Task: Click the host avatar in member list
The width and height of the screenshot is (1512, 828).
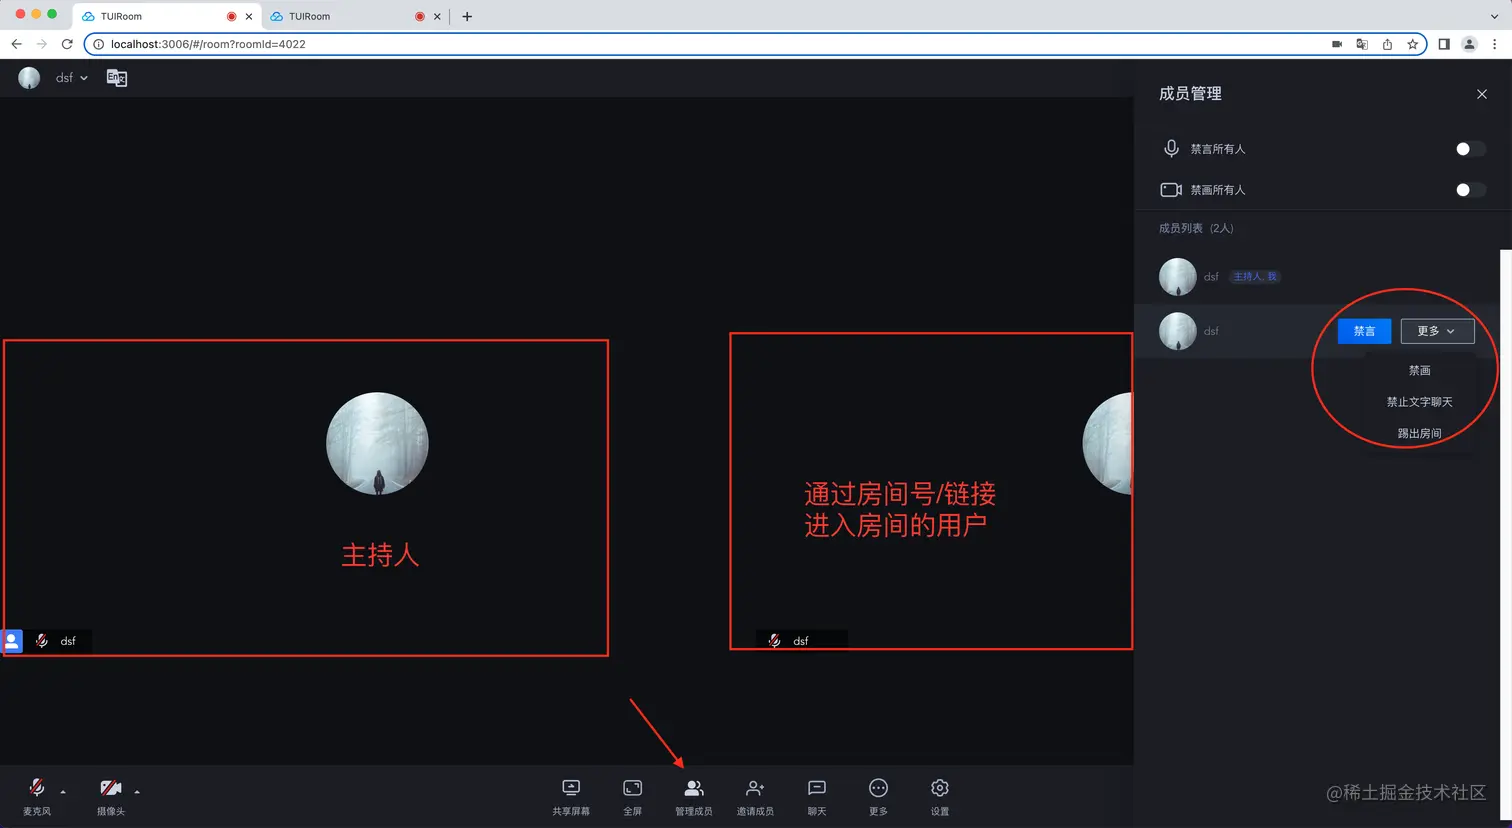Action: (1177, 277)
